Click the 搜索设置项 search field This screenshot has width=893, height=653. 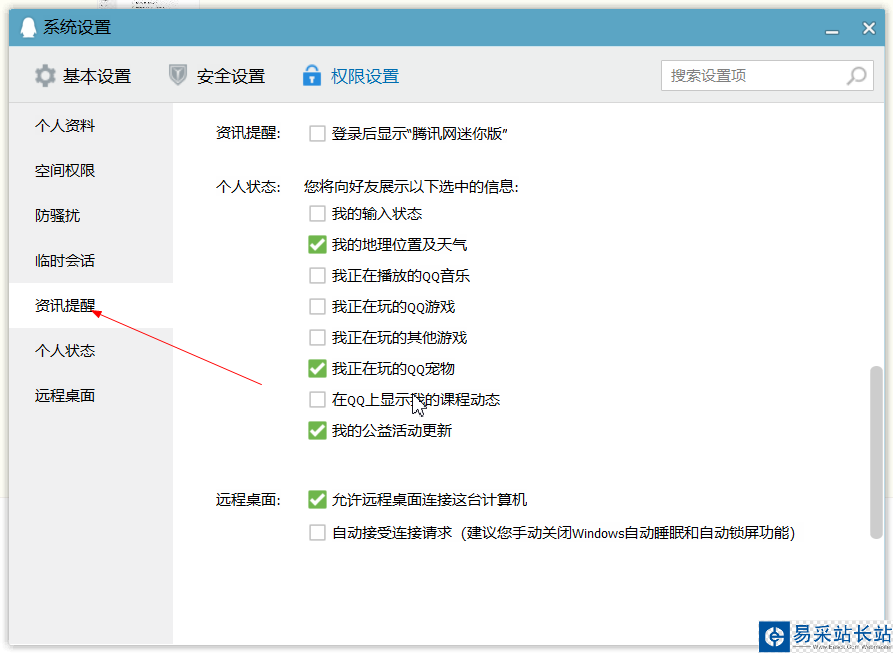(767, 76)
